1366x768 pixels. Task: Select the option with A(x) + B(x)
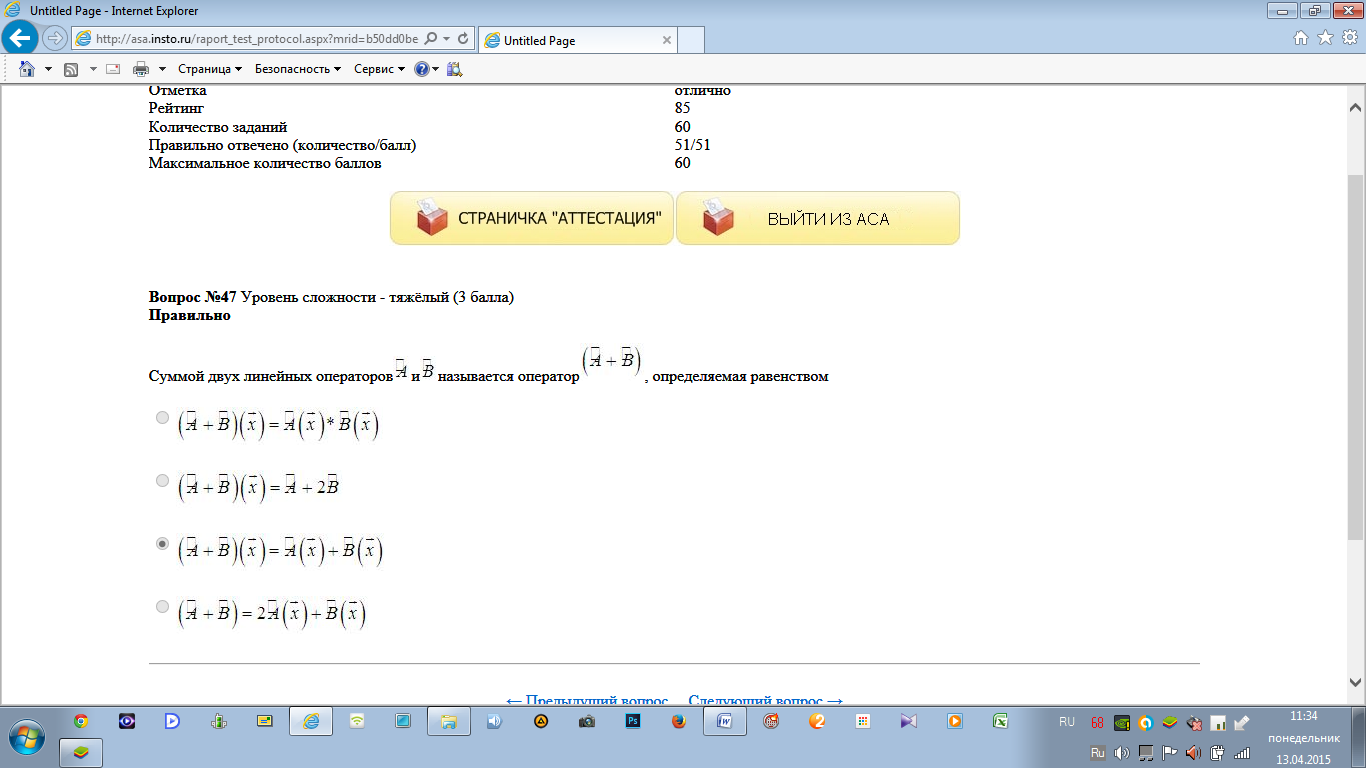tap(163, 544)
